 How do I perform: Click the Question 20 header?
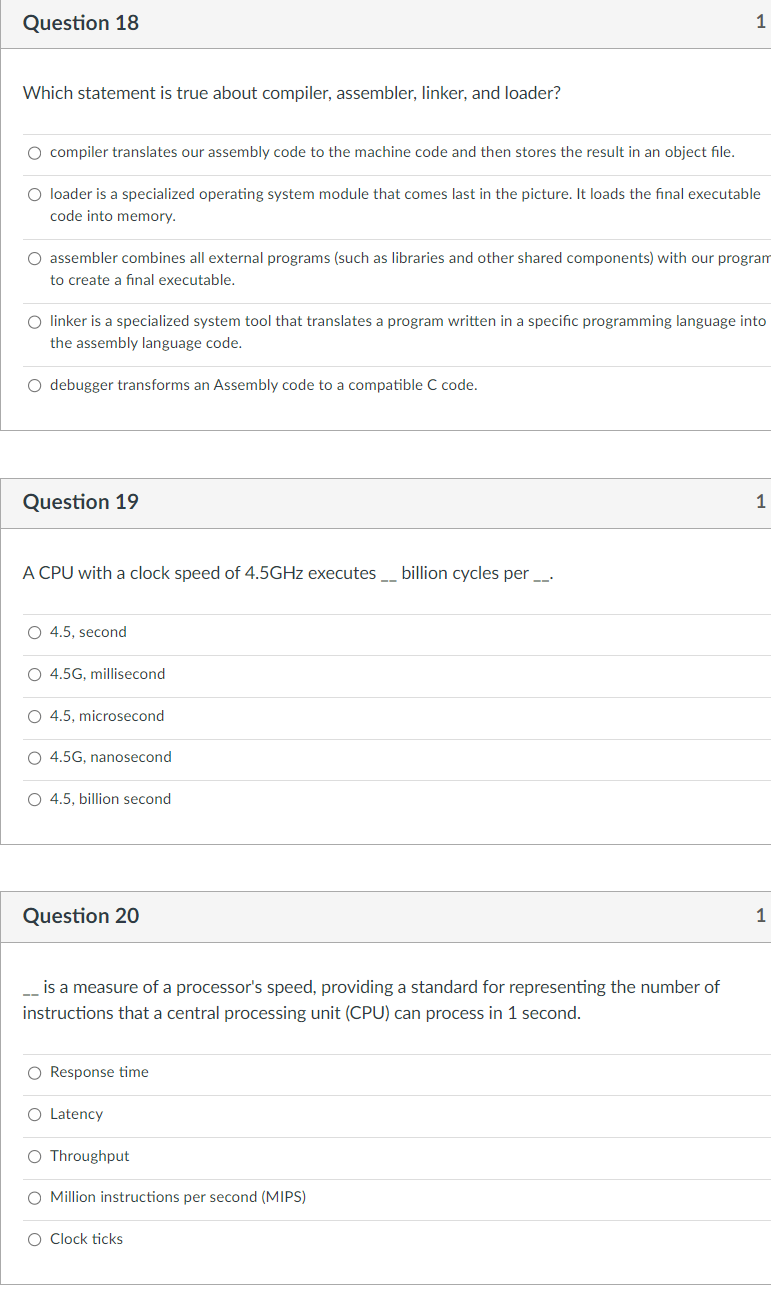(x=81, y=916)
